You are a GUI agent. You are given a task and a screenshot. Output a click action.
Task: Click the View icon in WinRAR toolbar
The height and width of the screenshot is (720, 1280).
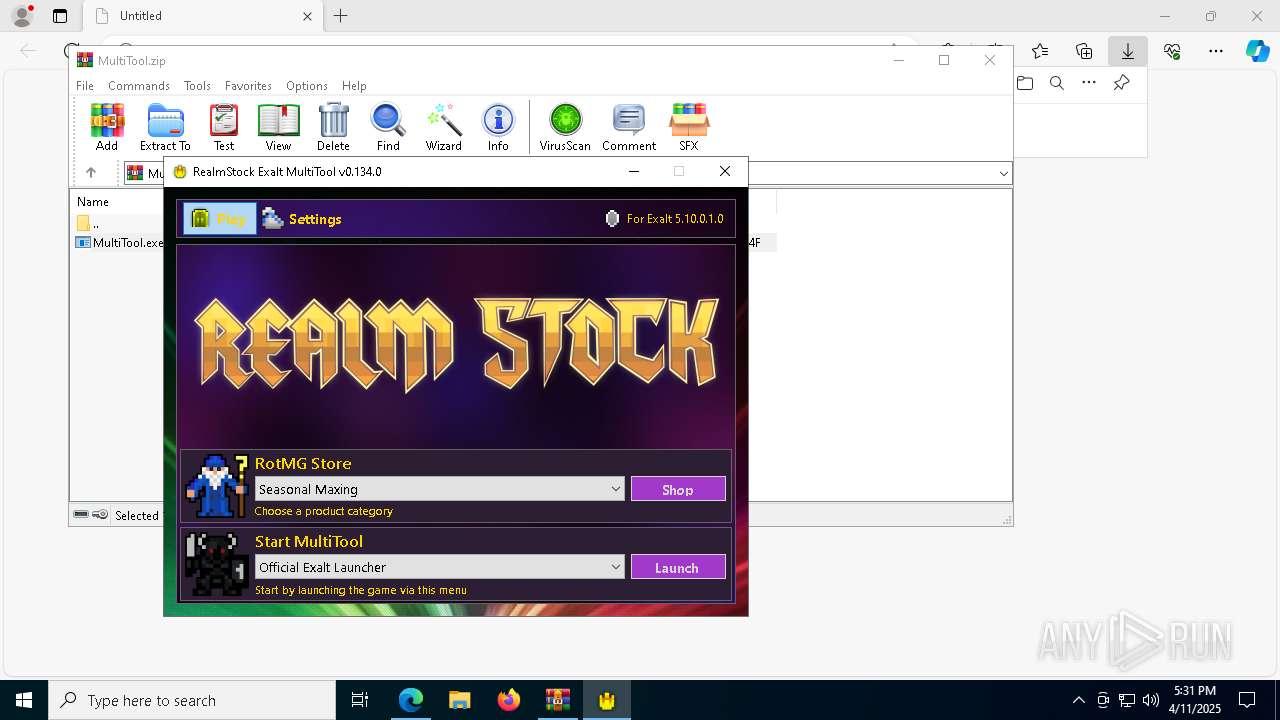pyautogui.click(x=278, y=127)
